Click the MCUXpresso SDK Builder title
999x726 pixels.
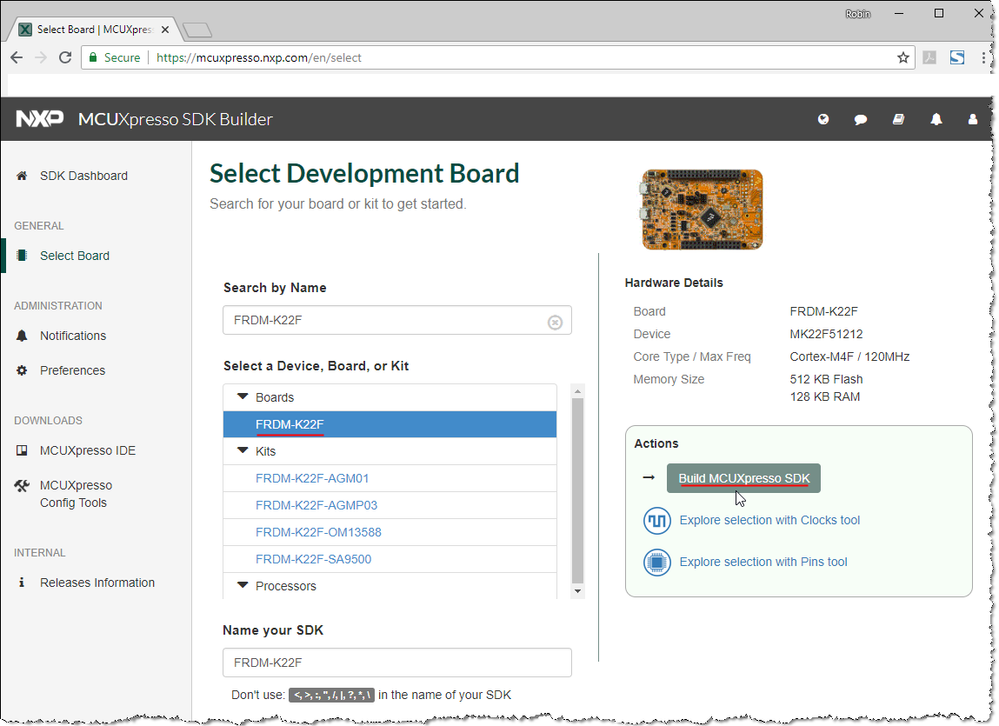coord(175,119)
